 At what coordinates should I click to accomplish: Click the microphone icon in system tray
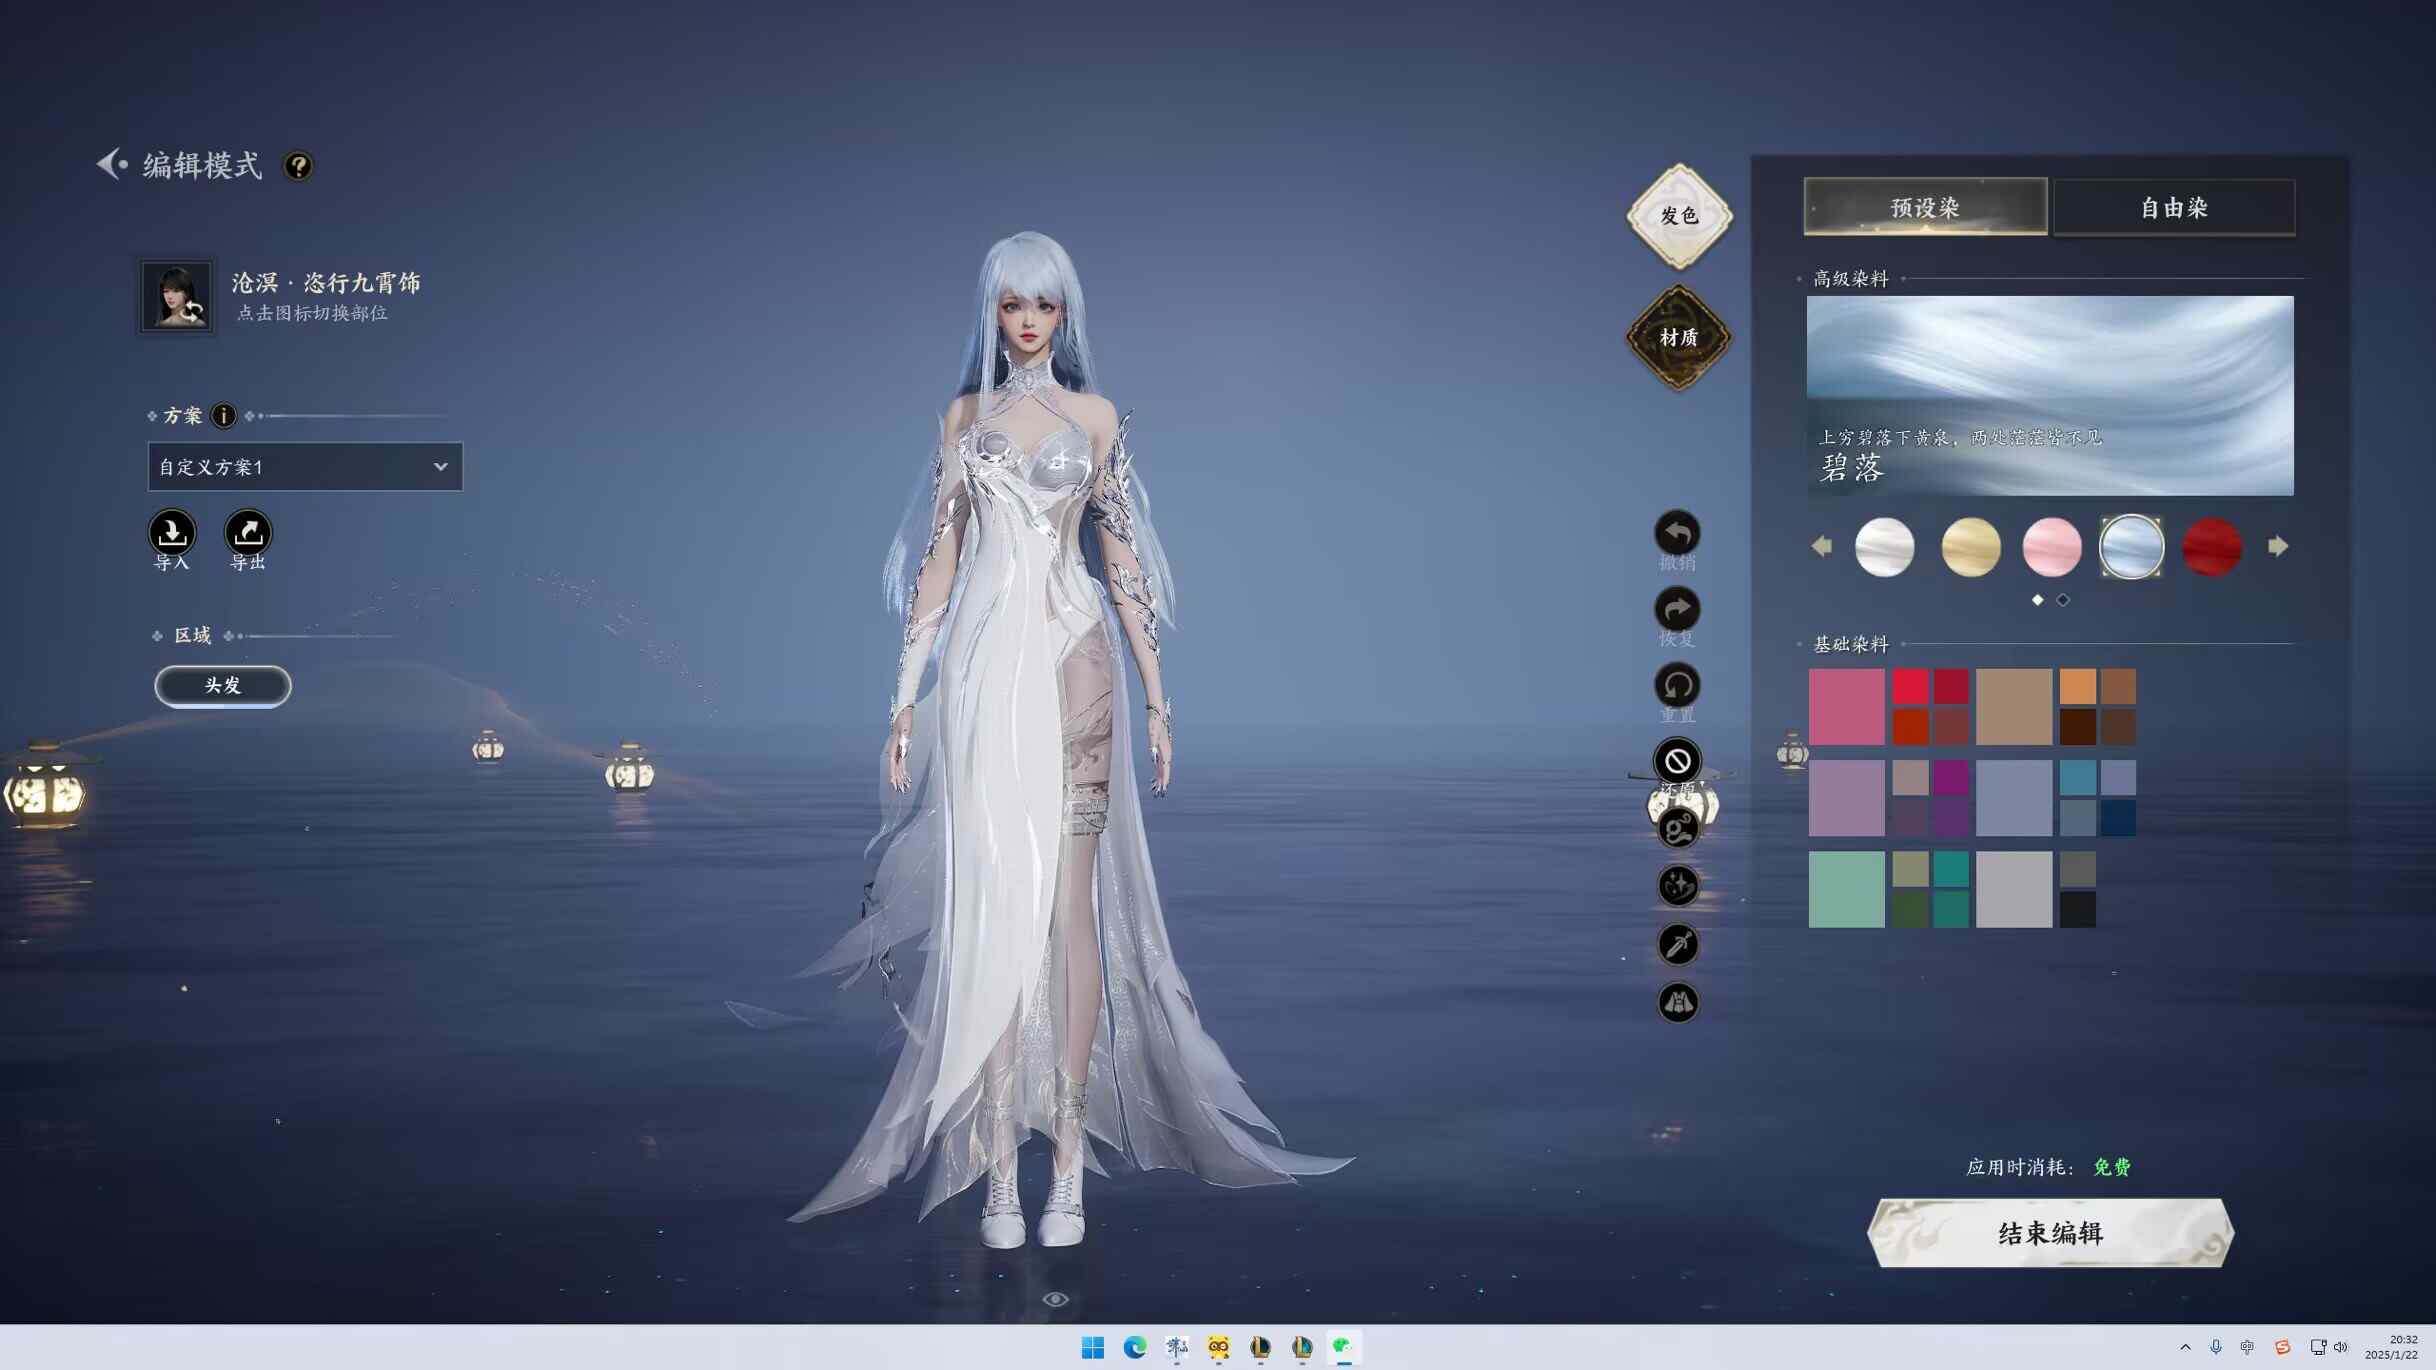(2216, 1348)
